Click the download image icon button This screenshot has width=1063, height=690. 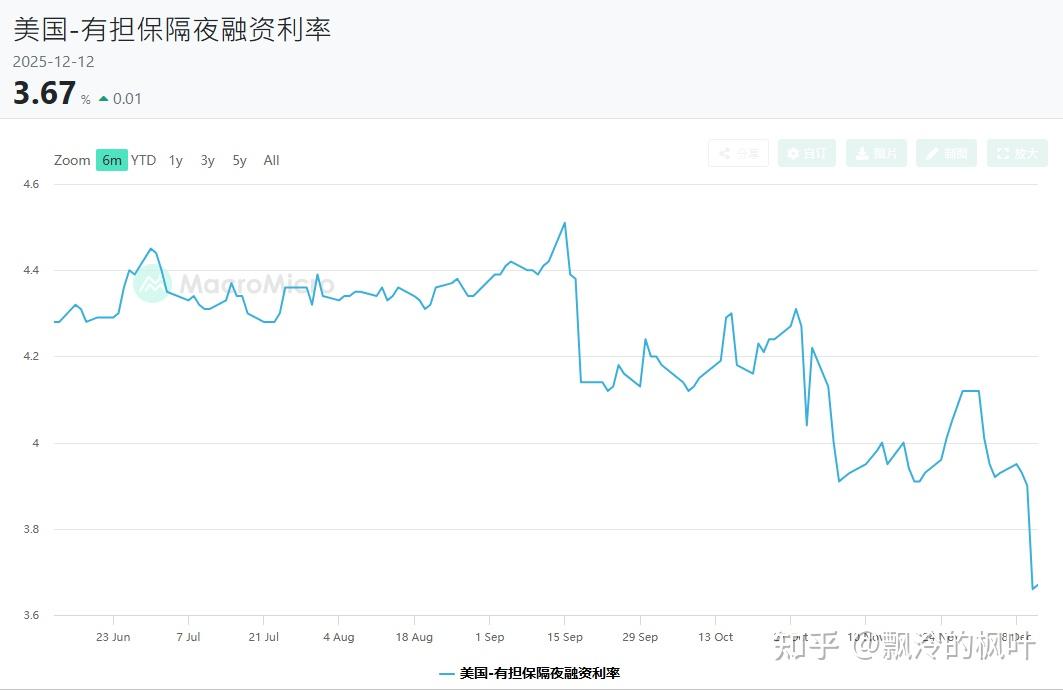coord(876,153)
